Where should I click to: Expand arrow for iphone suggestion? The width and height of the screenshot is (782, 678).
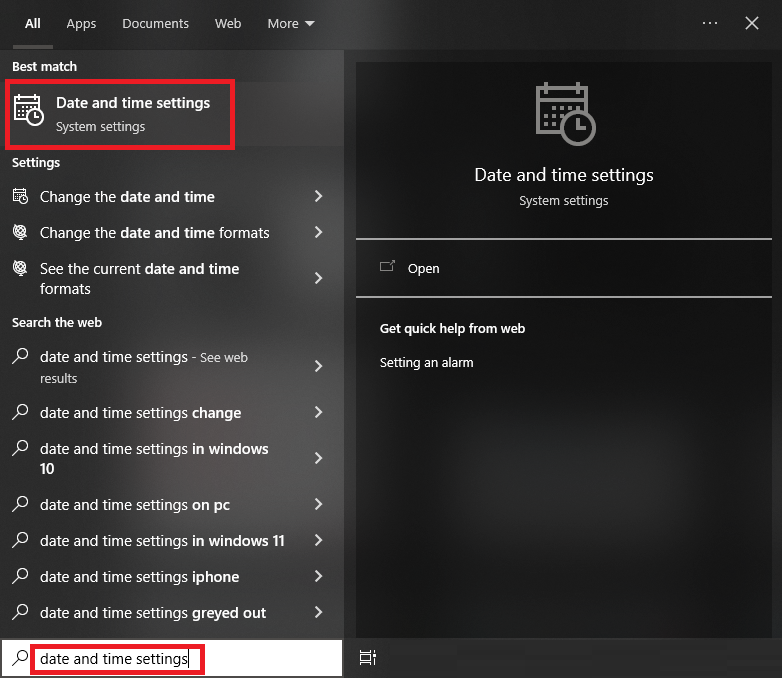[x=318, y=576]
